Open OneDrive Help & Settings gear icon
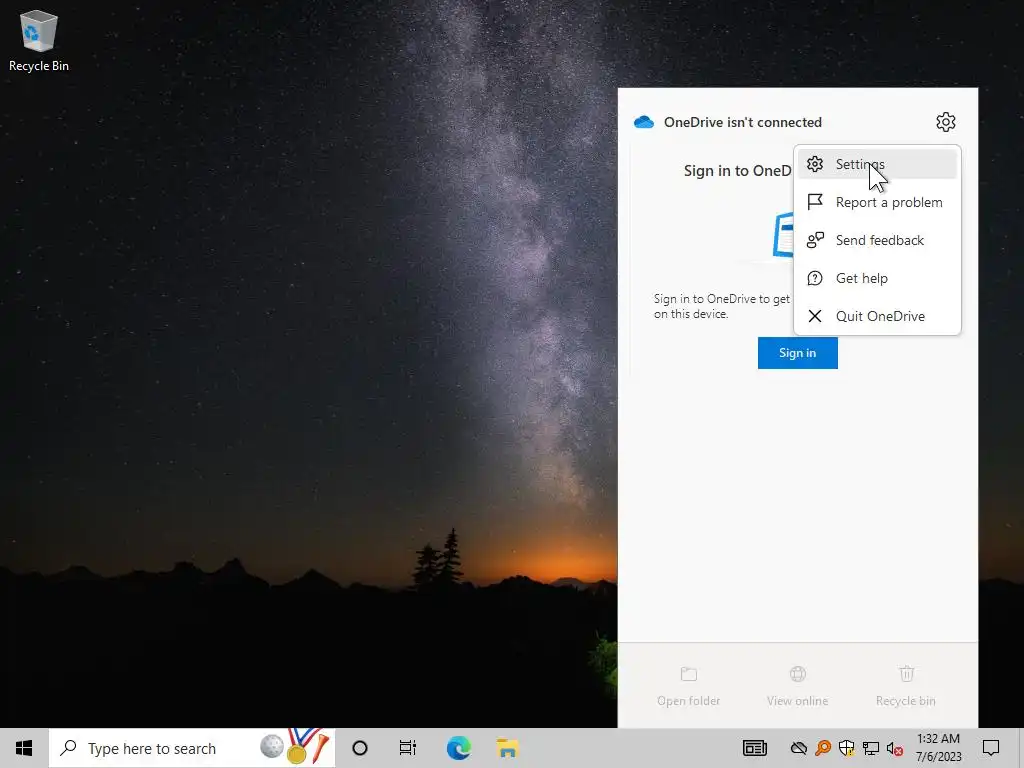This screenshot has height=768, width=1024. tap(946, 122)
